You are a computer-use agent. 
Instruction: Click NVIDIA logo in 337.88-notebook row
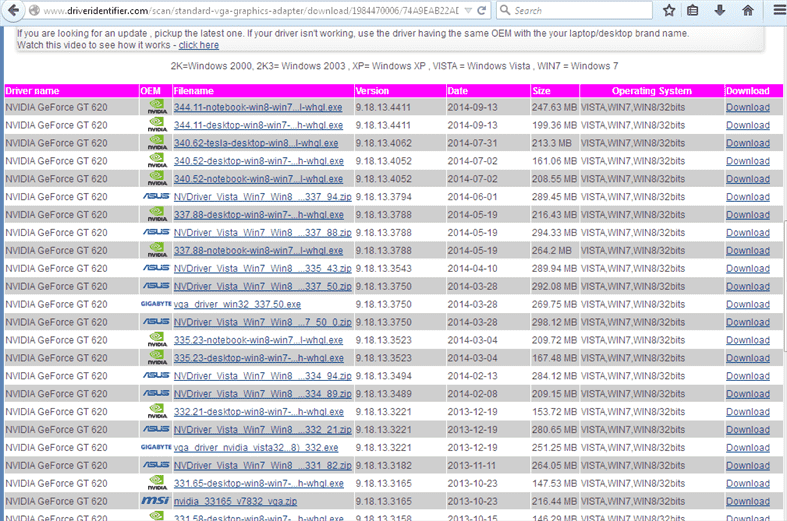click(157, 250)
